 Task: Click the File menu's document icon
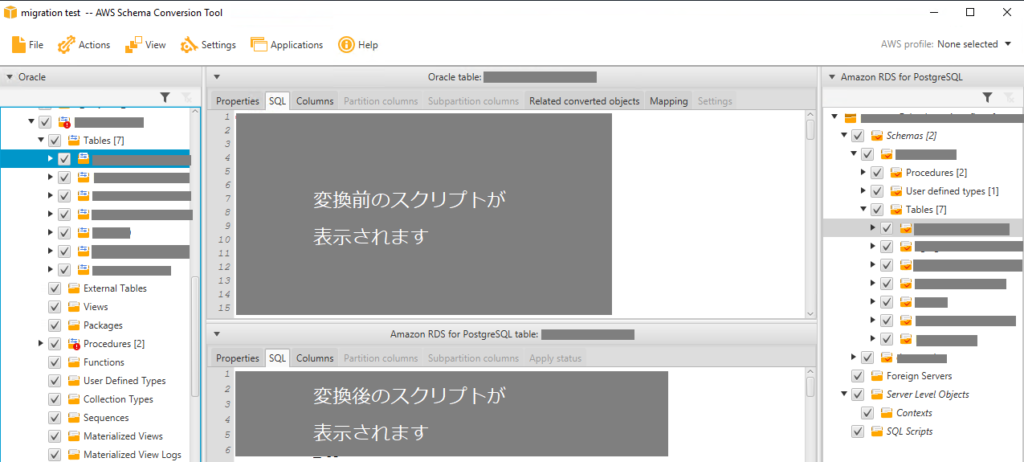18,44
